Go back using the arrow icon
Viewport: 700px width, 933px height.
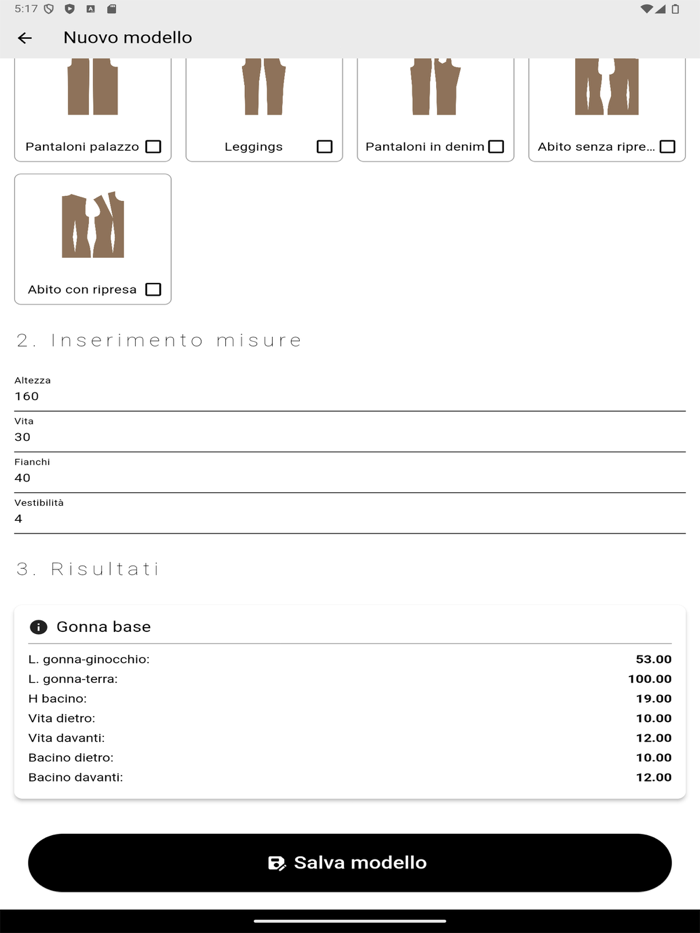click(x=24, y=37)
